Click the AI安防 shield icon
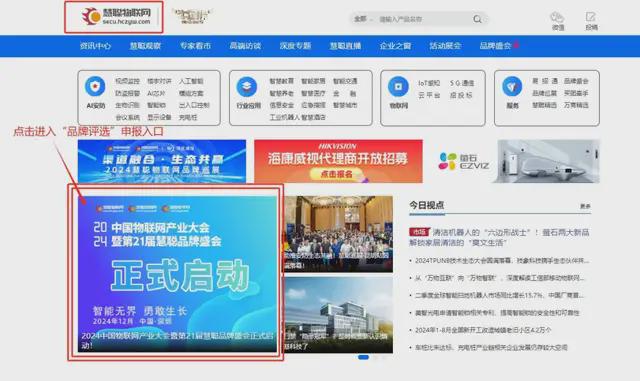The height and width of the screenshot is (381, 640). 95,86
